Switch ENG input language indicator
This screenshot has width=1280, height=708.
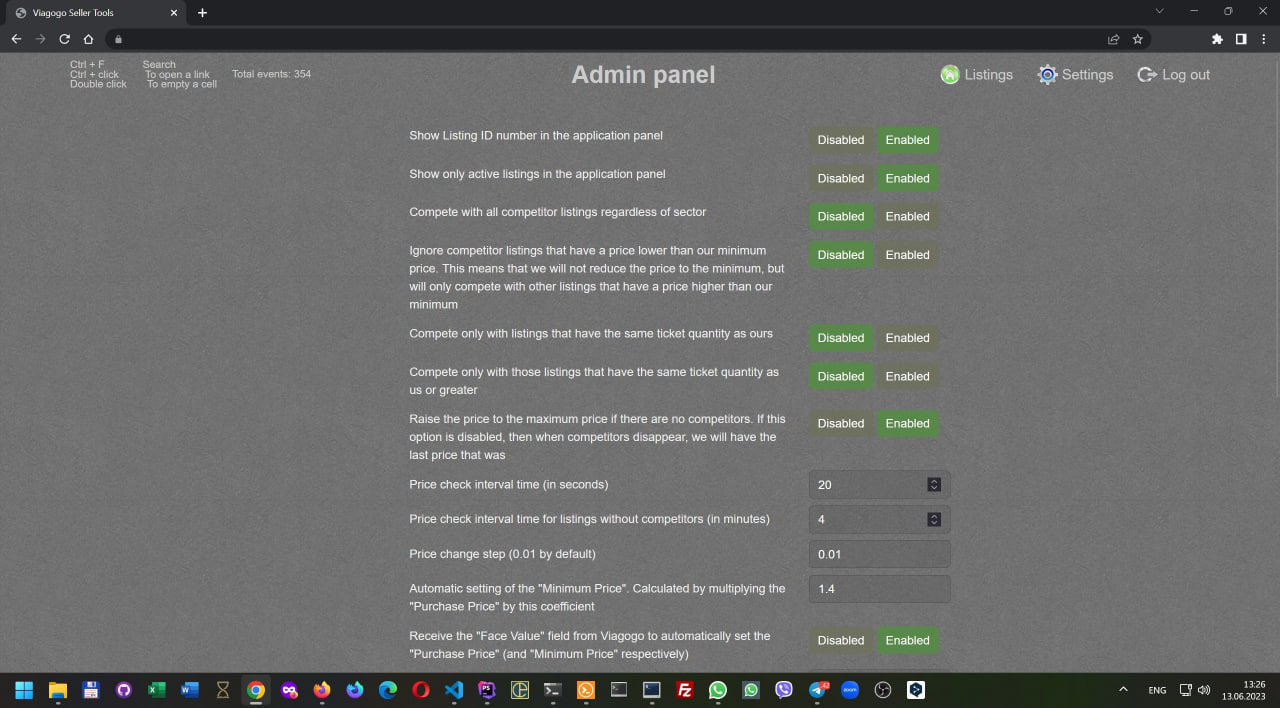coord(1157,690)
